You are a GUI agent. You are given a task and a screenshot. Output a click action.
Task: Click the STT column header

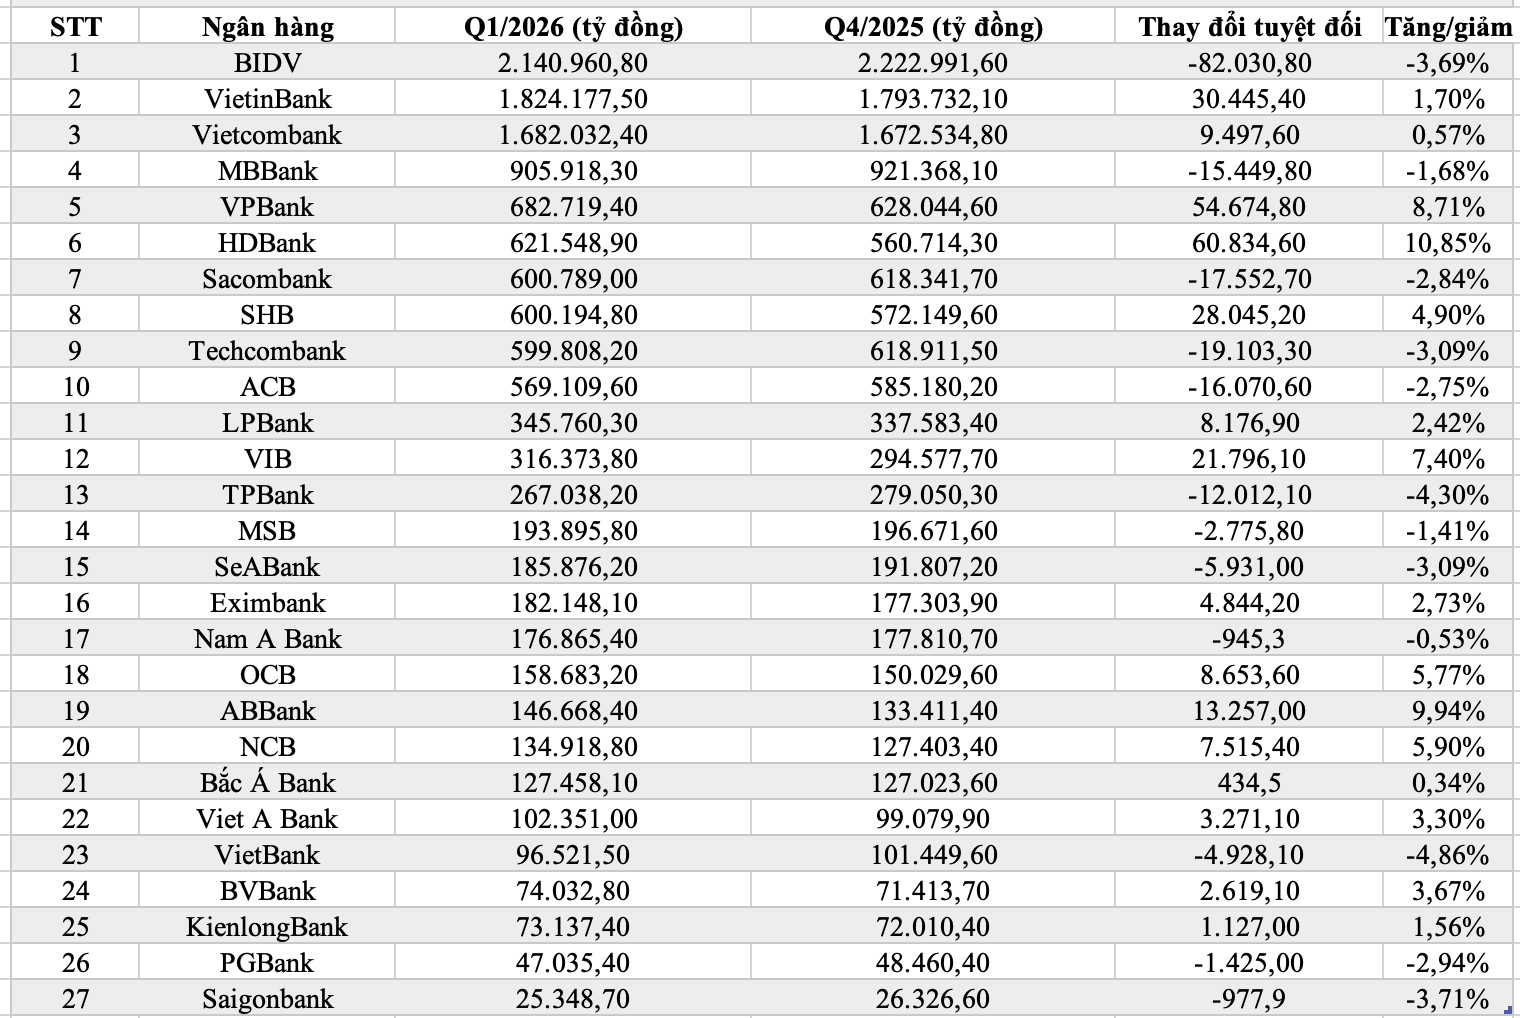pos(75,26)
